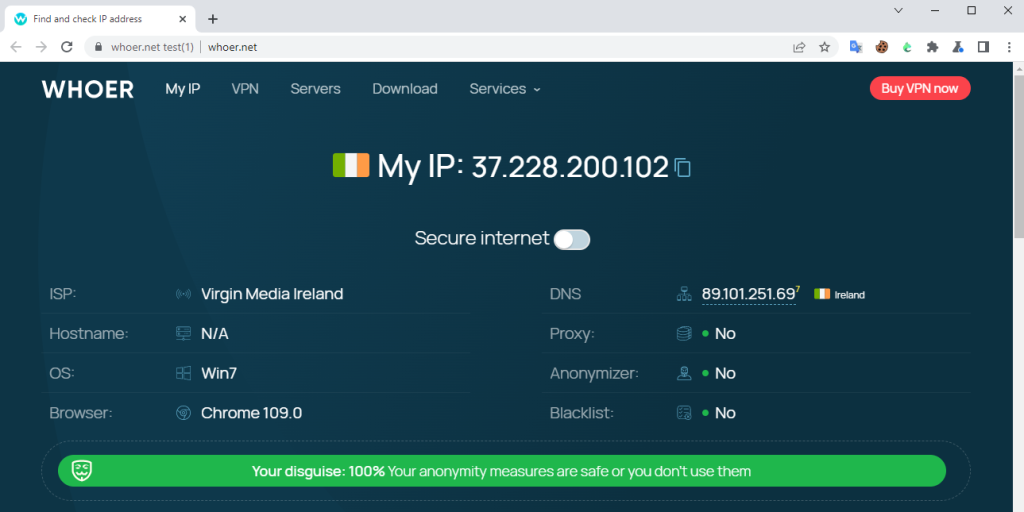Screen dimensions: 1024x512
Task: Click the page vertical scrollbar thumb
Action: click(1018, 157)
